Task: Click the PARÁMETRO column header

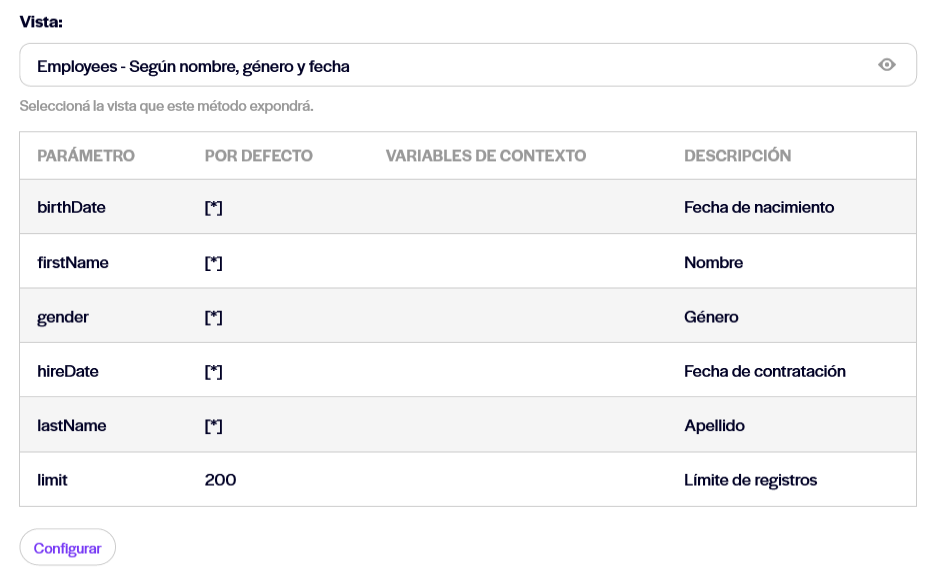Action: pyautogui.click(x=86, y=156)
